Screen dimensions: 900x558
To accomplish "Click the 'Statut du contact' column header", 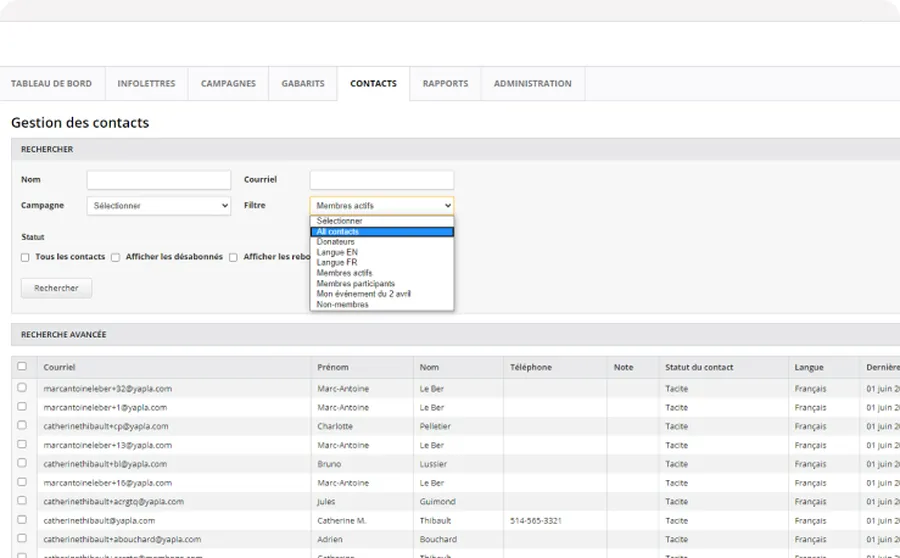I will coord(699,368).
